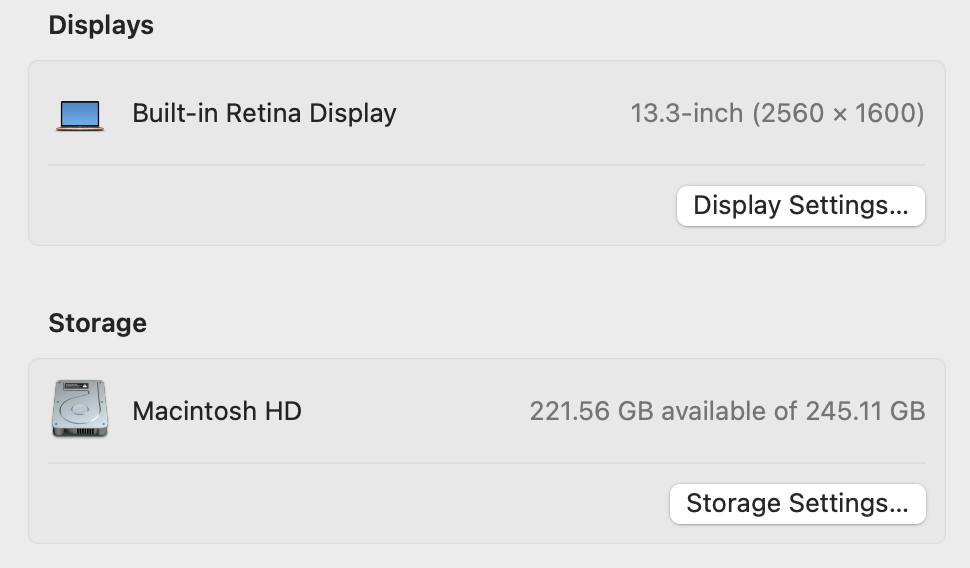The image size is (970, 568).
Task: Click the 13.3-inch display size text
Action: click(686, 114)
